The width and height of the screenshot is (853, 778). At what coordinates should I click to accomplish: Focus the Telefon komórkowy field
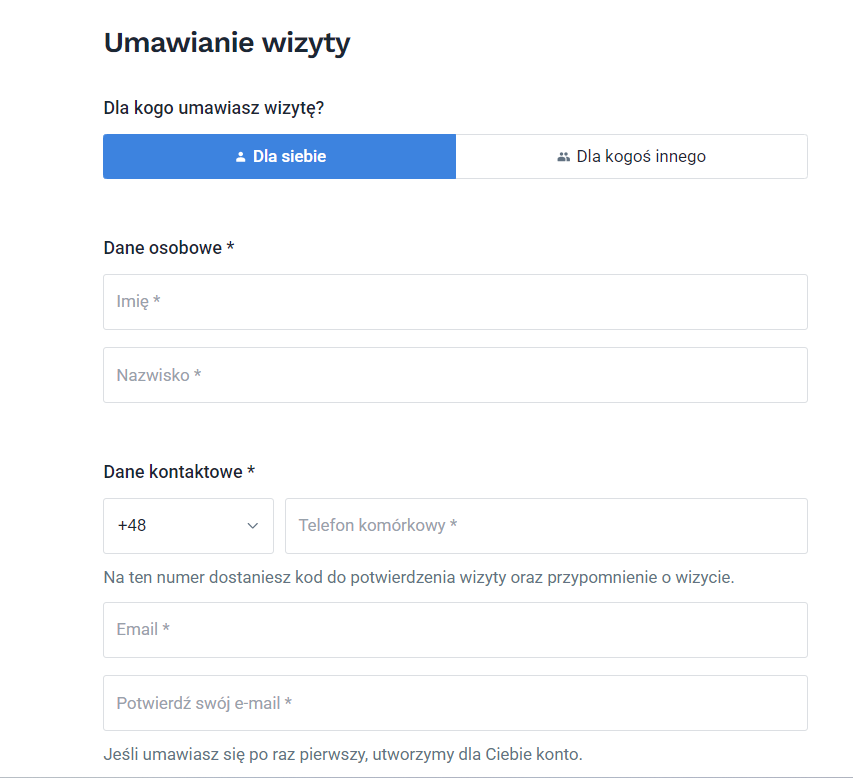coord(546,526)
